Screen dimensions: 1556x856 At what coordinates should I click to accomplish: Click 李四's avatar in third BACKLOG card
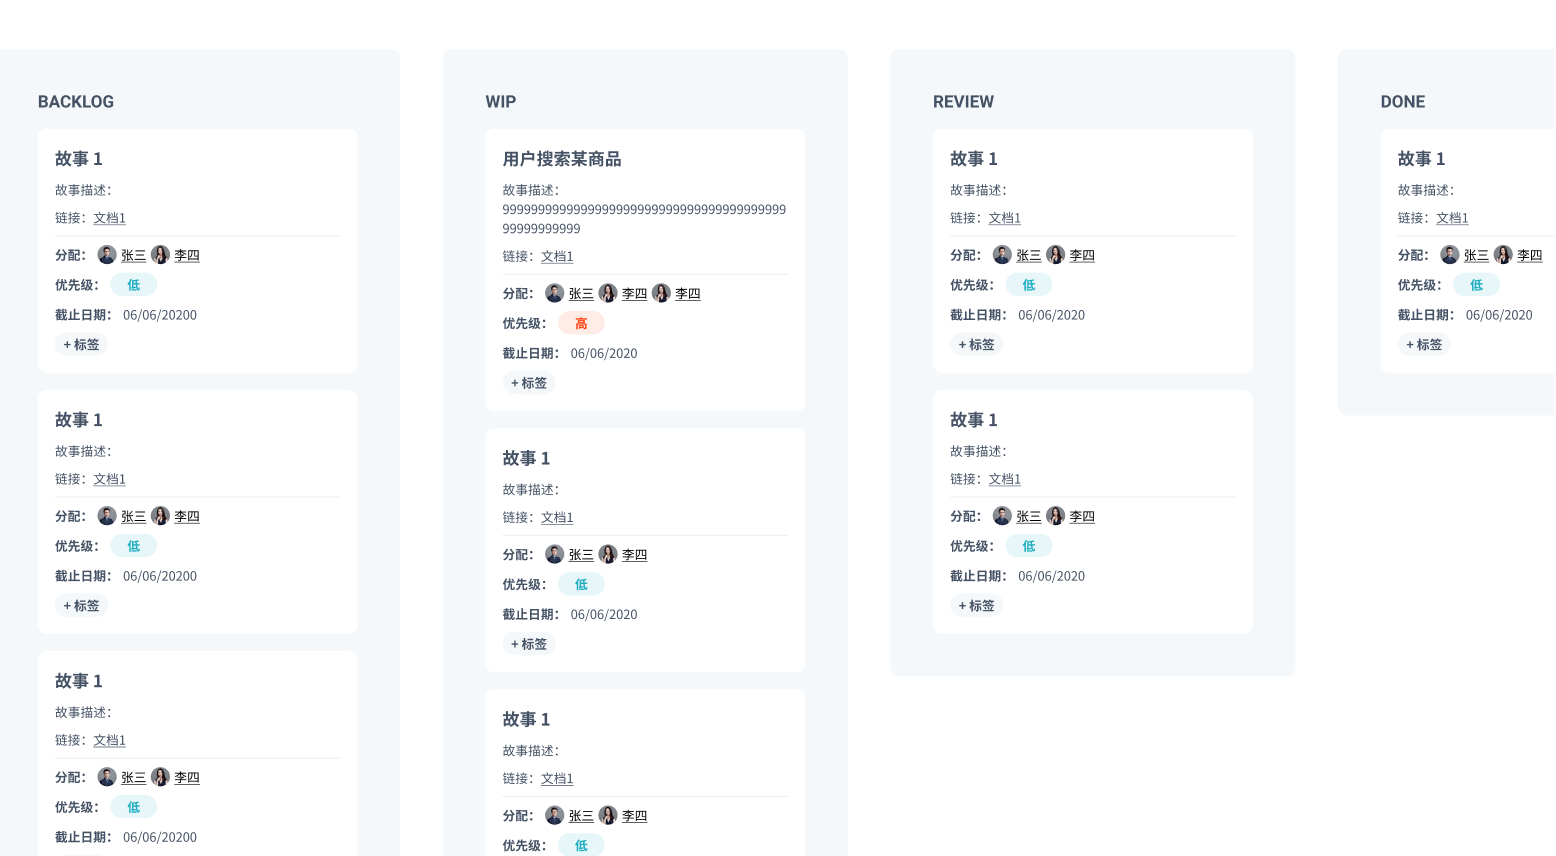[160, 777]
